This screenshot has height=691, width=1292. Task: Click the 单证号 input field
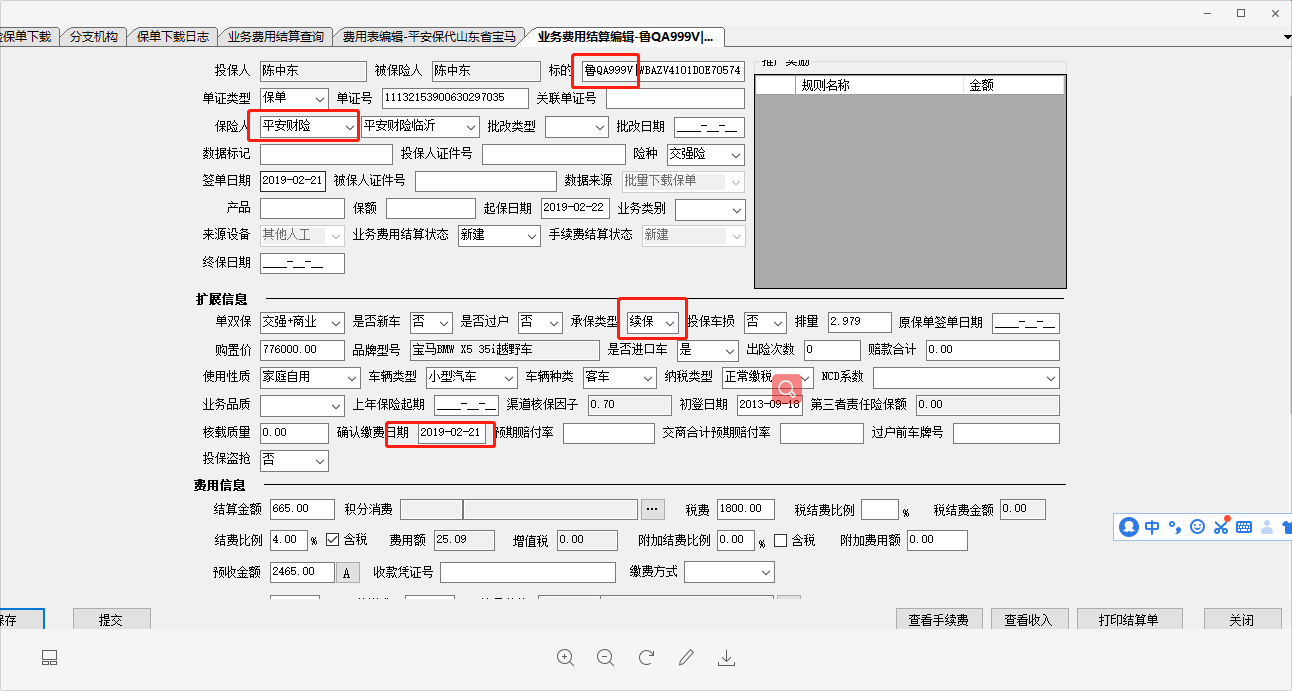tap(453, 98)
